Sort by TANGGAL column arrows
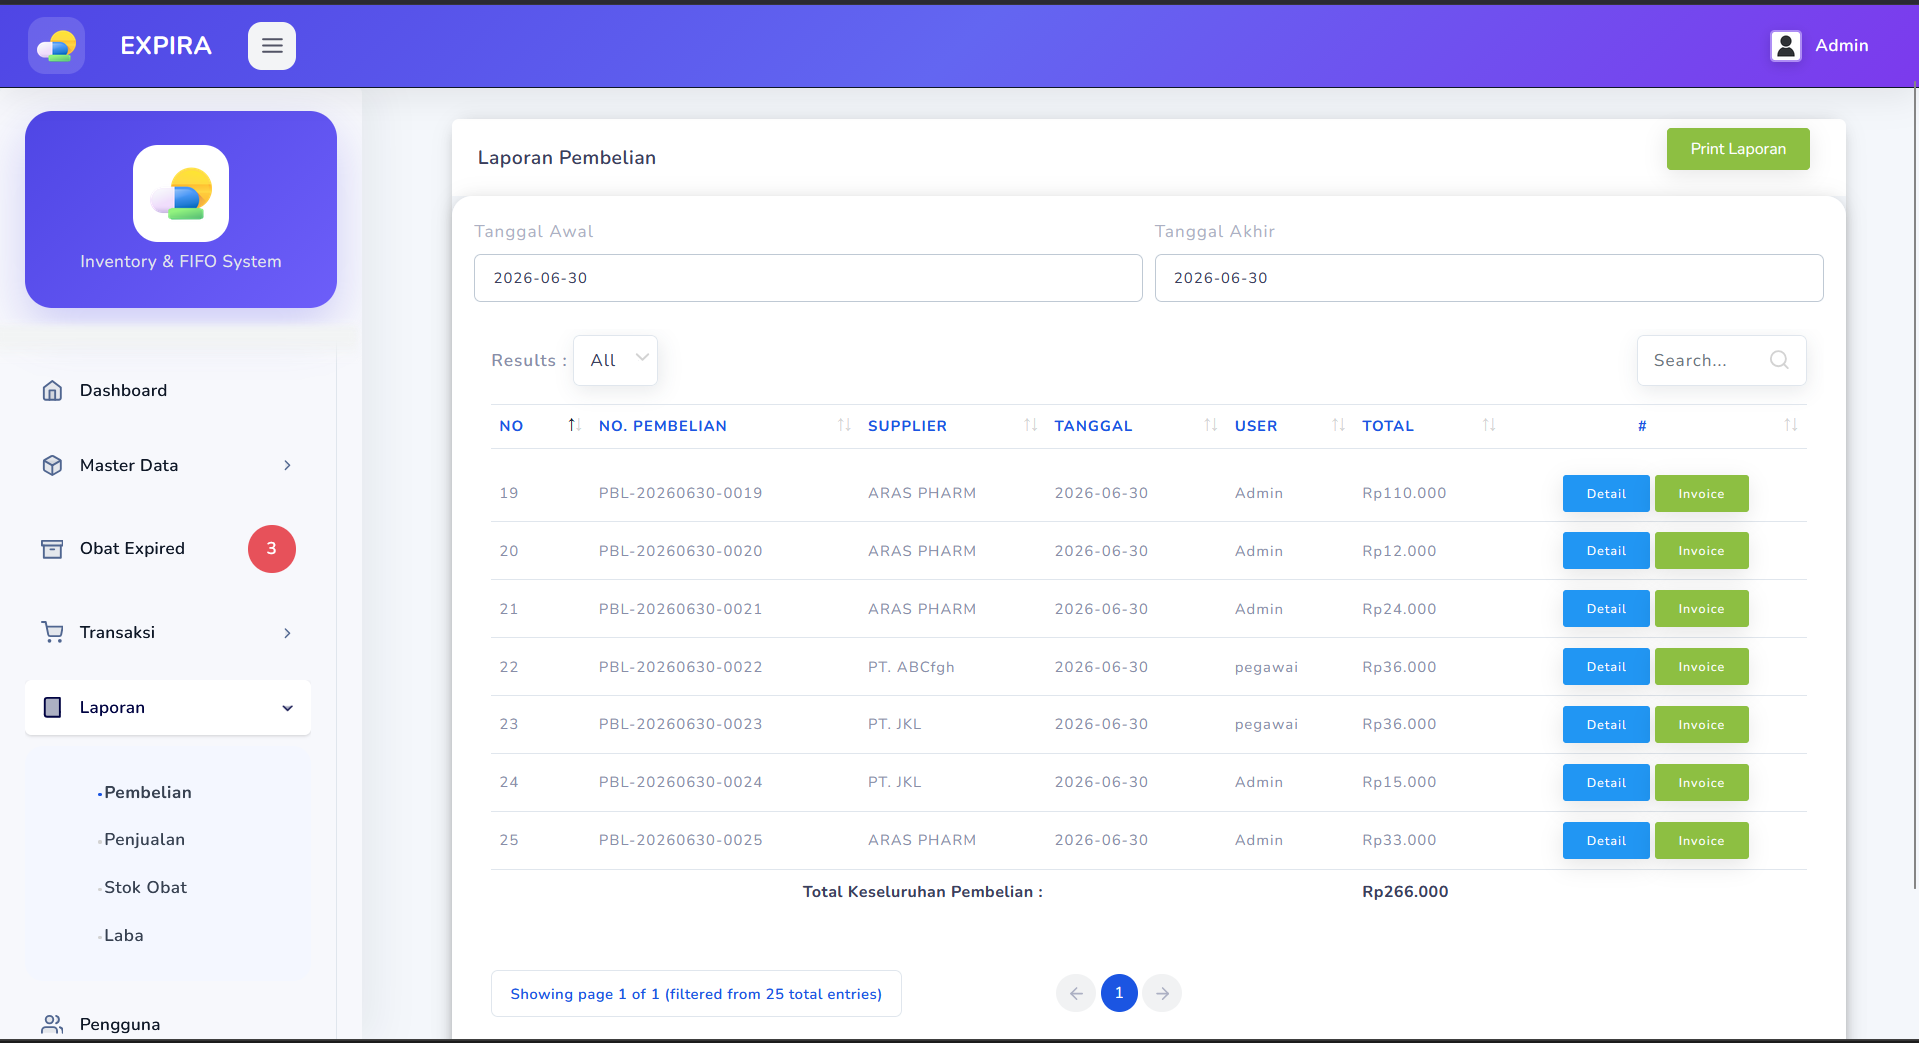Viewport: 1919px width, 1043px height. click(x=1211, y=425)
